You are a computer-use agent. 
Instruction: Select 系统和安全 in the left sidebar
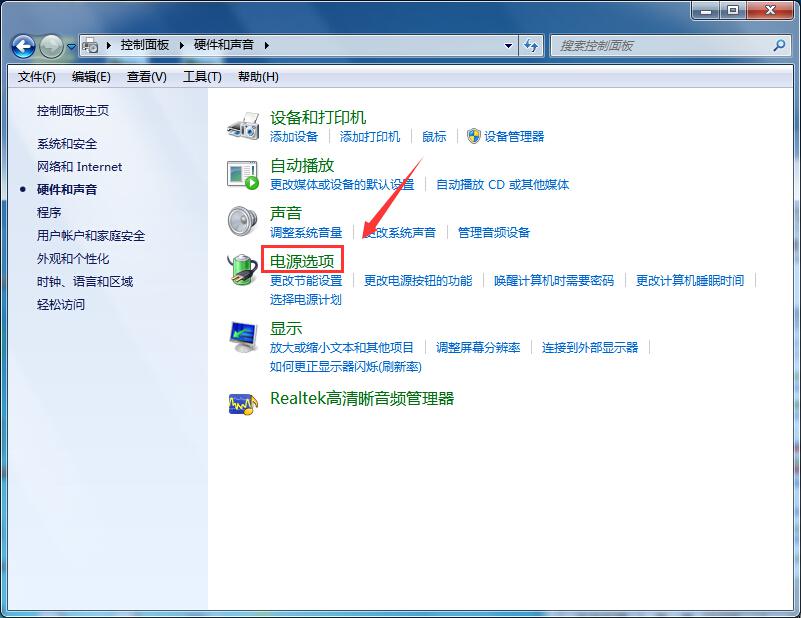point(67,144)
